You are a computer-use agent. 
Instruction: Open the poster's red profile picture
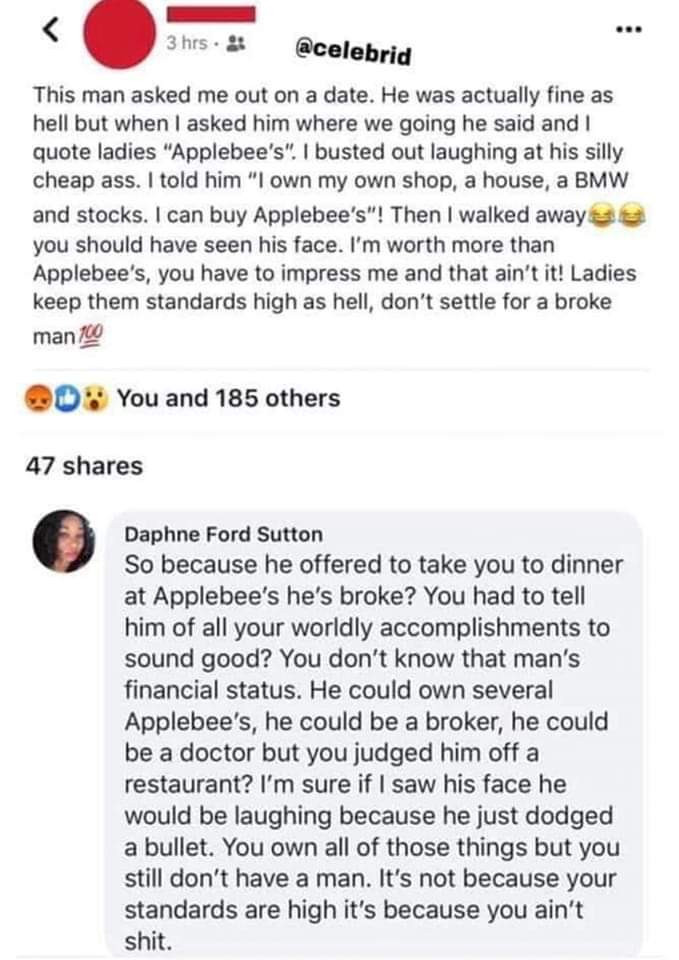click(118, 34)
